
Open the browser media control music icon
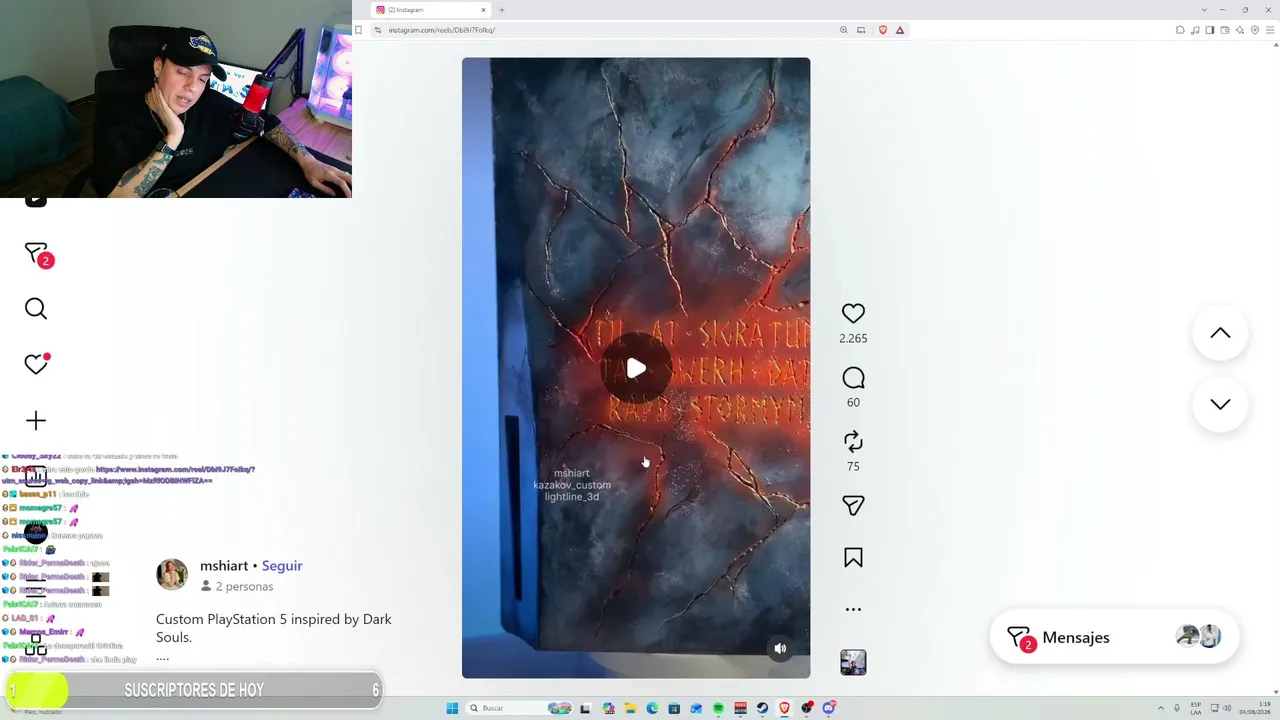point(1196,30)
